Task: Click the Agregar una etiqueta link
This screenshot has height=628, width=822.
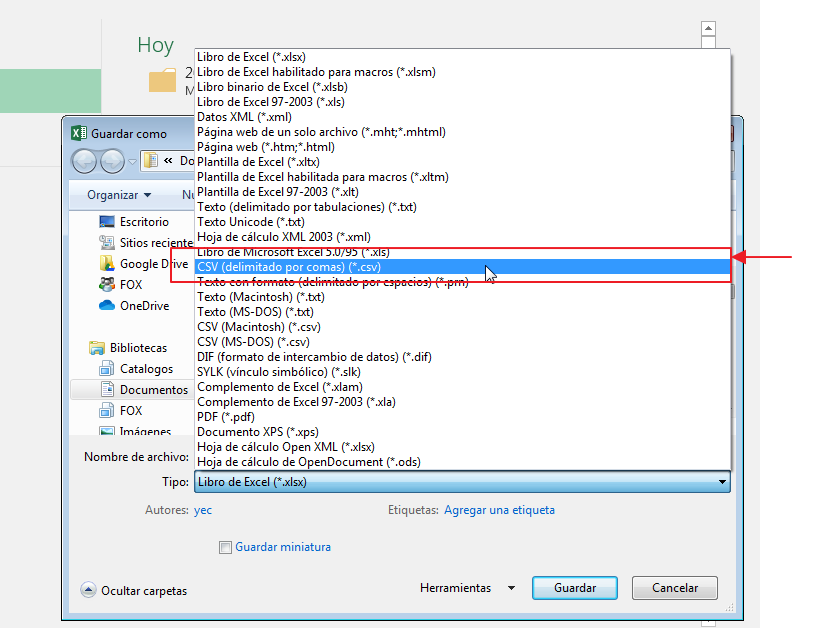Action: 499,510
